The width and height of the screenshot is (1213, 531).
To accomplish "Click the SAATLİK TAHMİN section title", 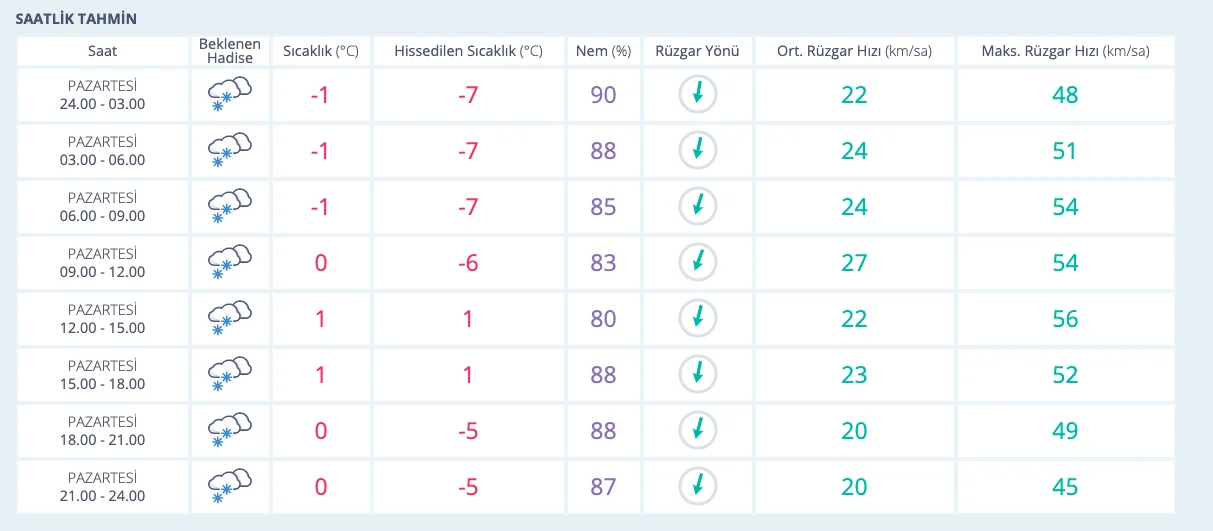I will coord(76,19).
